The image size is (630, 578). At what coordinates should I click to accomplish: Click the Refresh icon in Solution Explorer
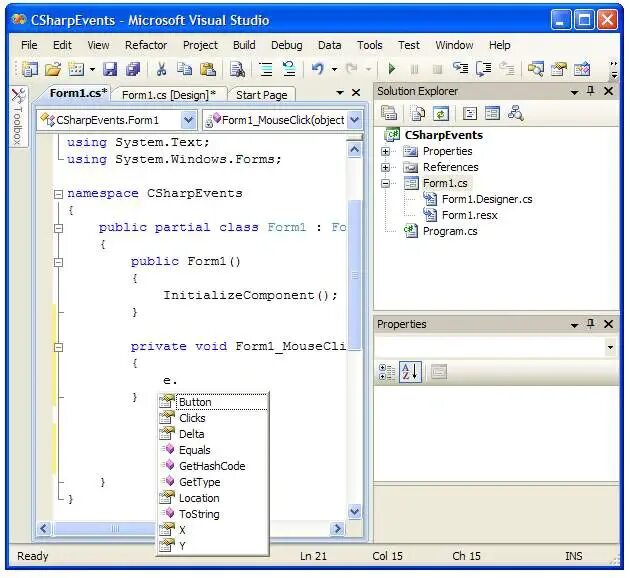coord(441,113)
